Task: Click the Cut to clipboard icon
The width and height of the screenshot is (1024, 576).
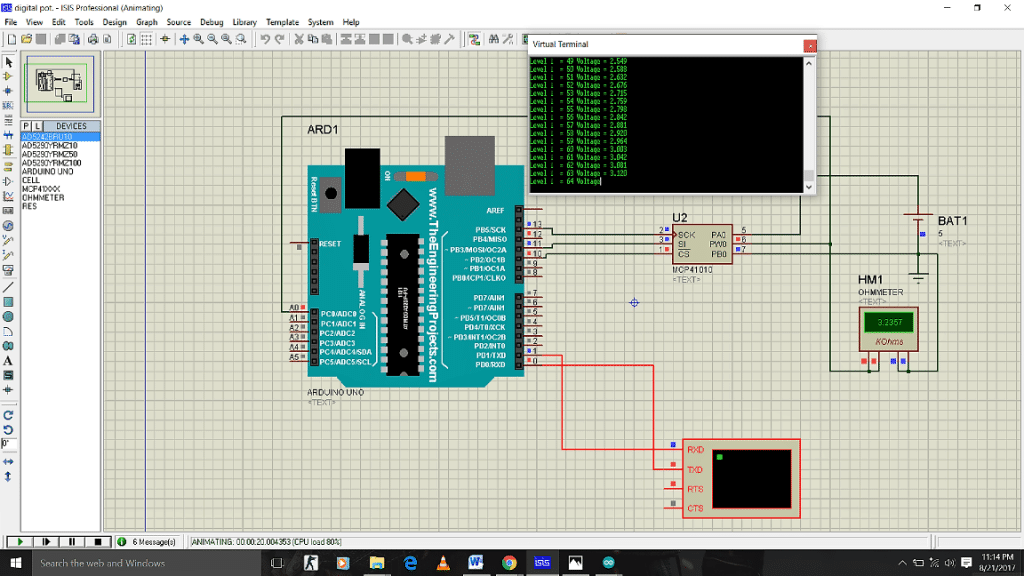Action: [299, 39]
